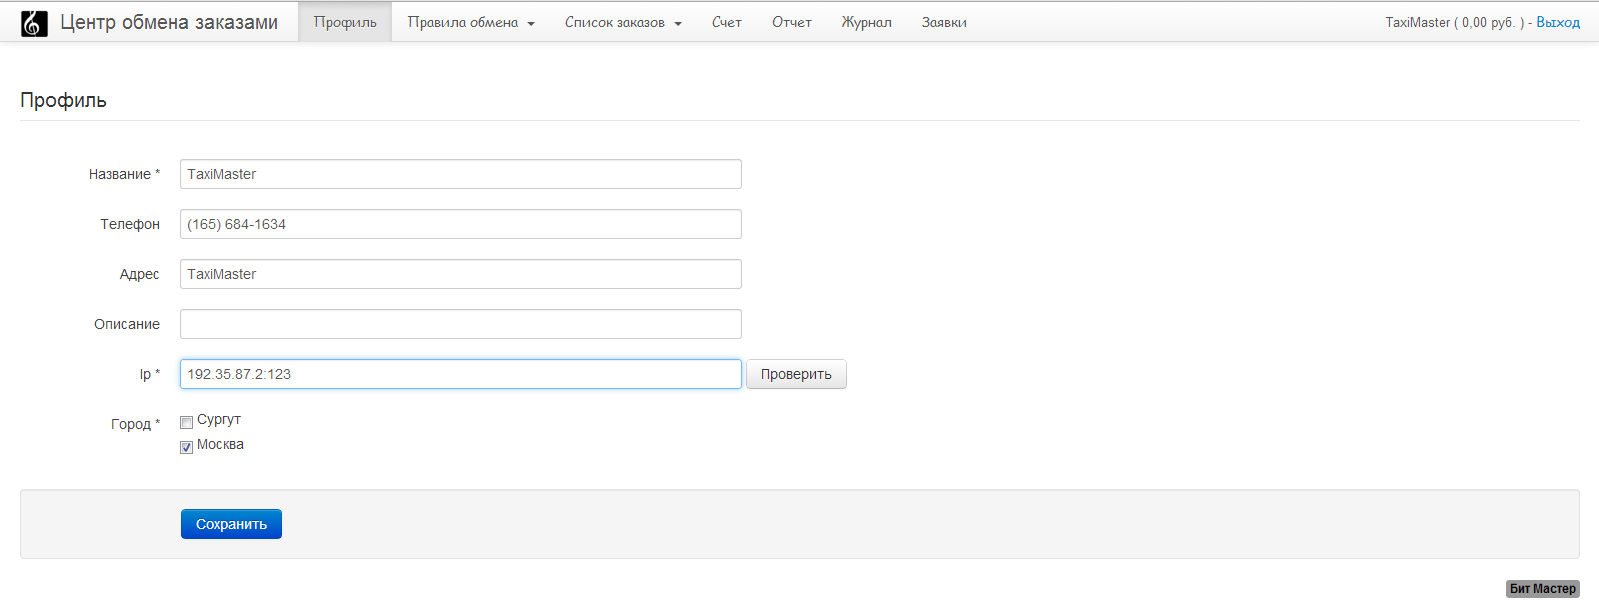1599x613 pixels.
Task: Enable the Сургут city checkbox
Action: click(x=187, y=422)
